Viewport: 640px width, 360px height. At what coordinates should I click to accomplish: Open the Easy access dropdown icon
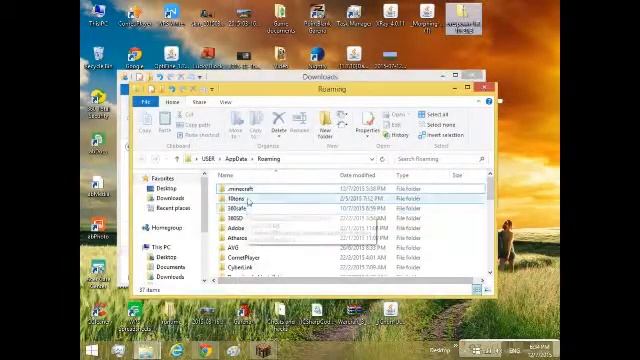click(x=342, y=124)
